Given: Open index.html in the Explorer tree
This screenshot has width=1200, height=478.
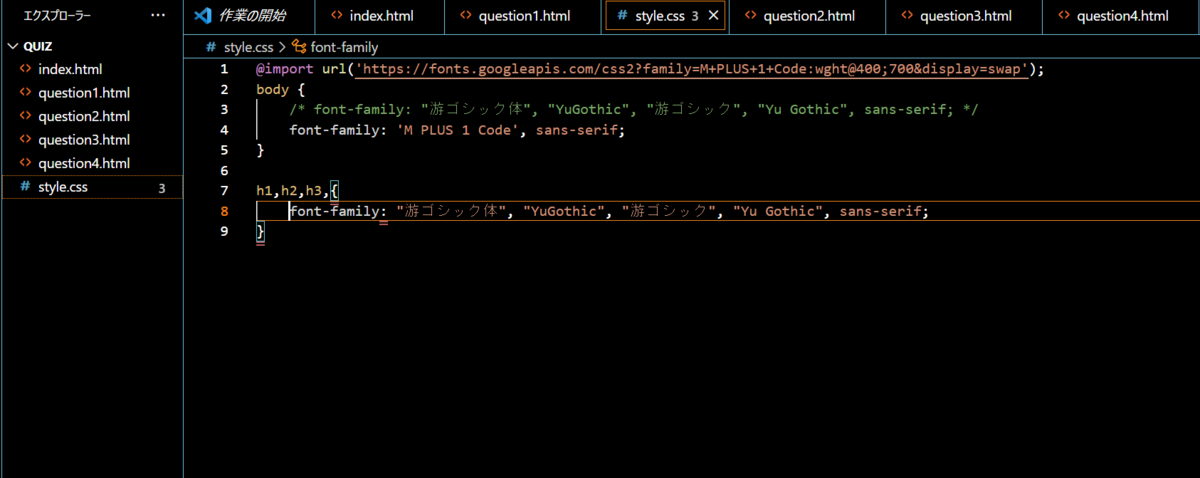Looking at the screenshot, I should (70, 70).
